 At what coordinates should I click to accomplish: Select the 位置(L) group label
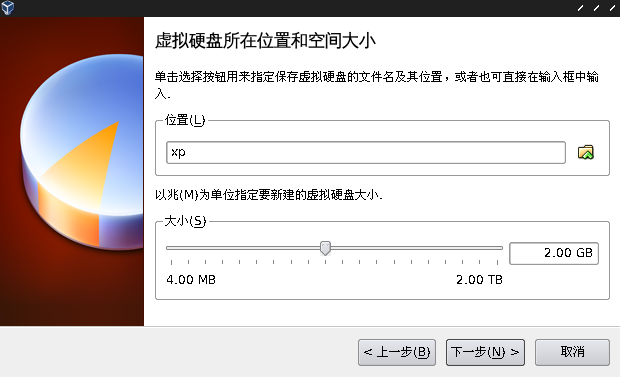pyautogui.click(x=185, y=120)
